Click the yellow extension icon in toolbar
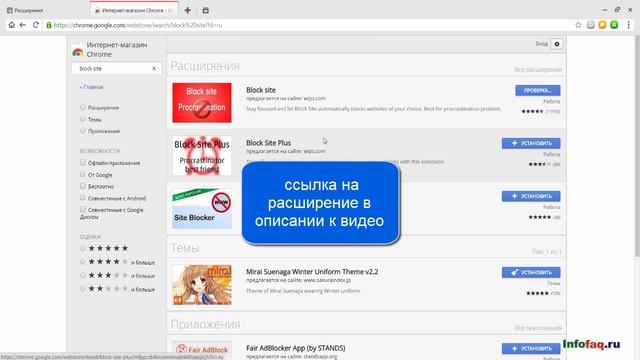 click(602, 25)
